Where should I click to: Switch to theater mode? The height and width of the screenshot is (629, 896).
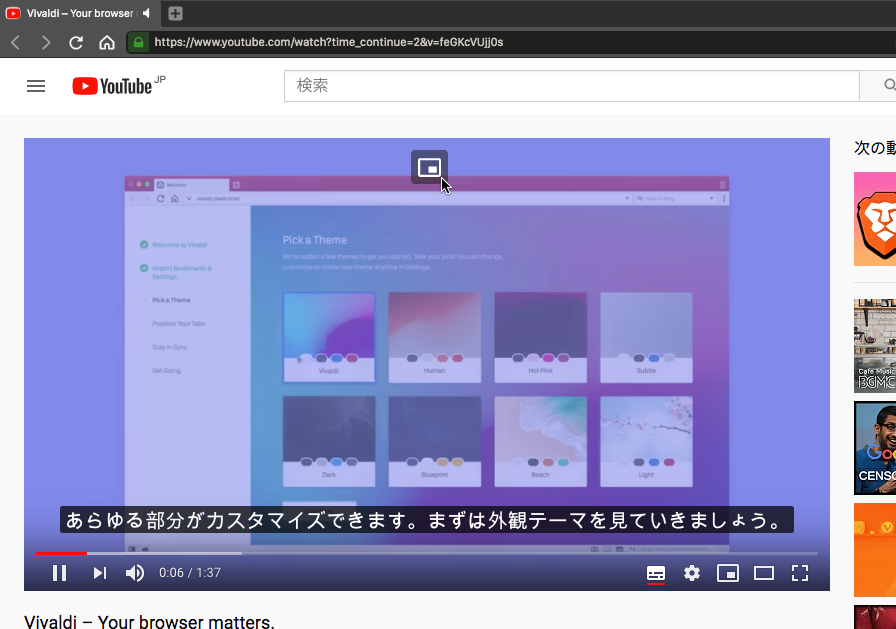763,572
